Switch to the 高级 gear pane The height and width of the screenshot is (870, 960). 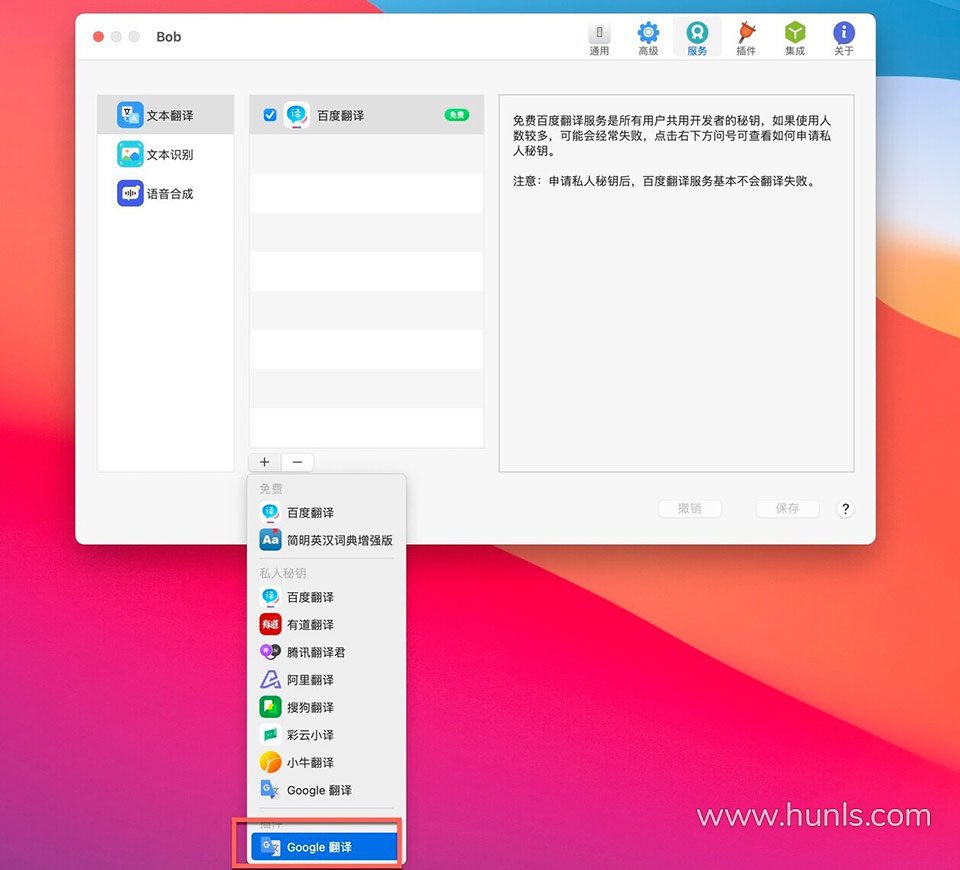[x=648, y=38]
